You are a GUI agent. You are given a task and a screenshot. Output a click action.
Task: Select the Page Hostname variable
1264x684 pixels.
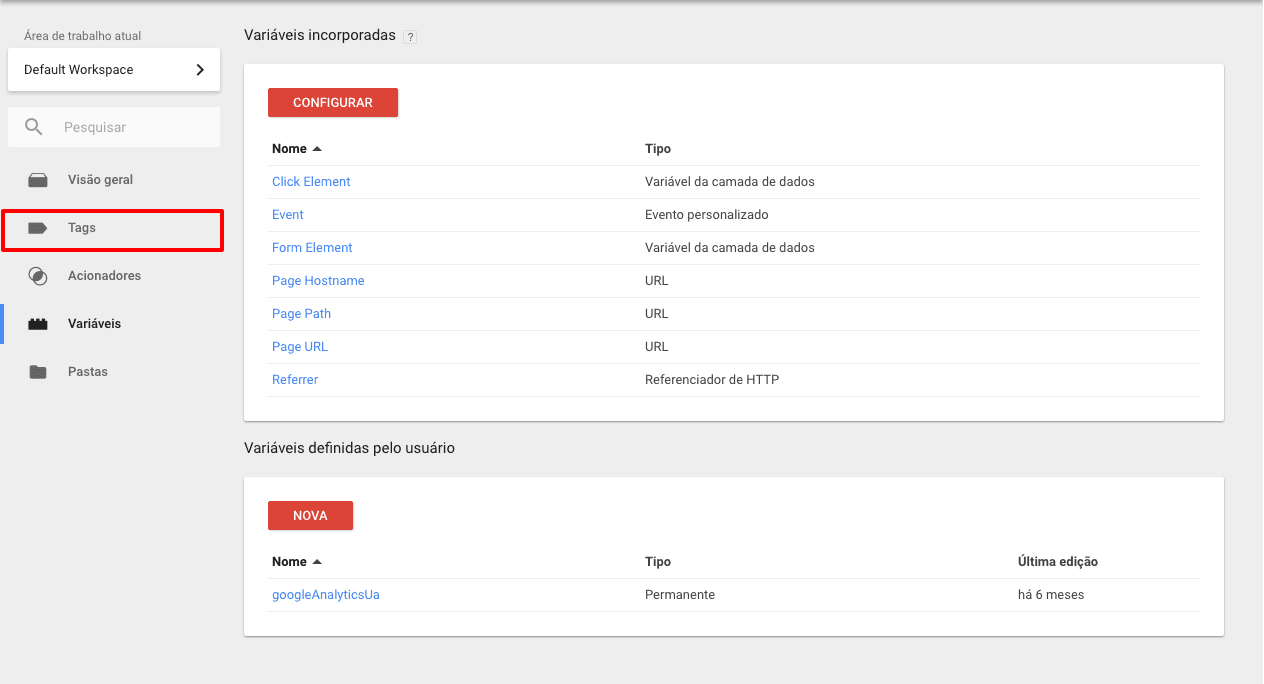click(318, 280)
